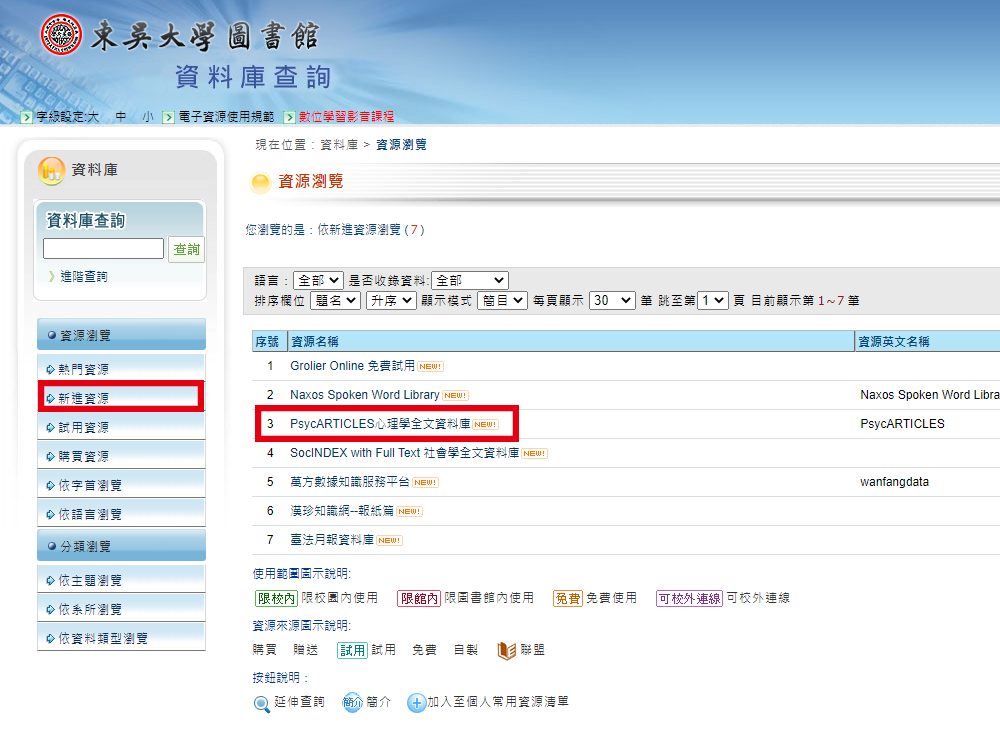Click the 資源瀏覽 sidebar section header
The image size is (1000, 739).
121,335
